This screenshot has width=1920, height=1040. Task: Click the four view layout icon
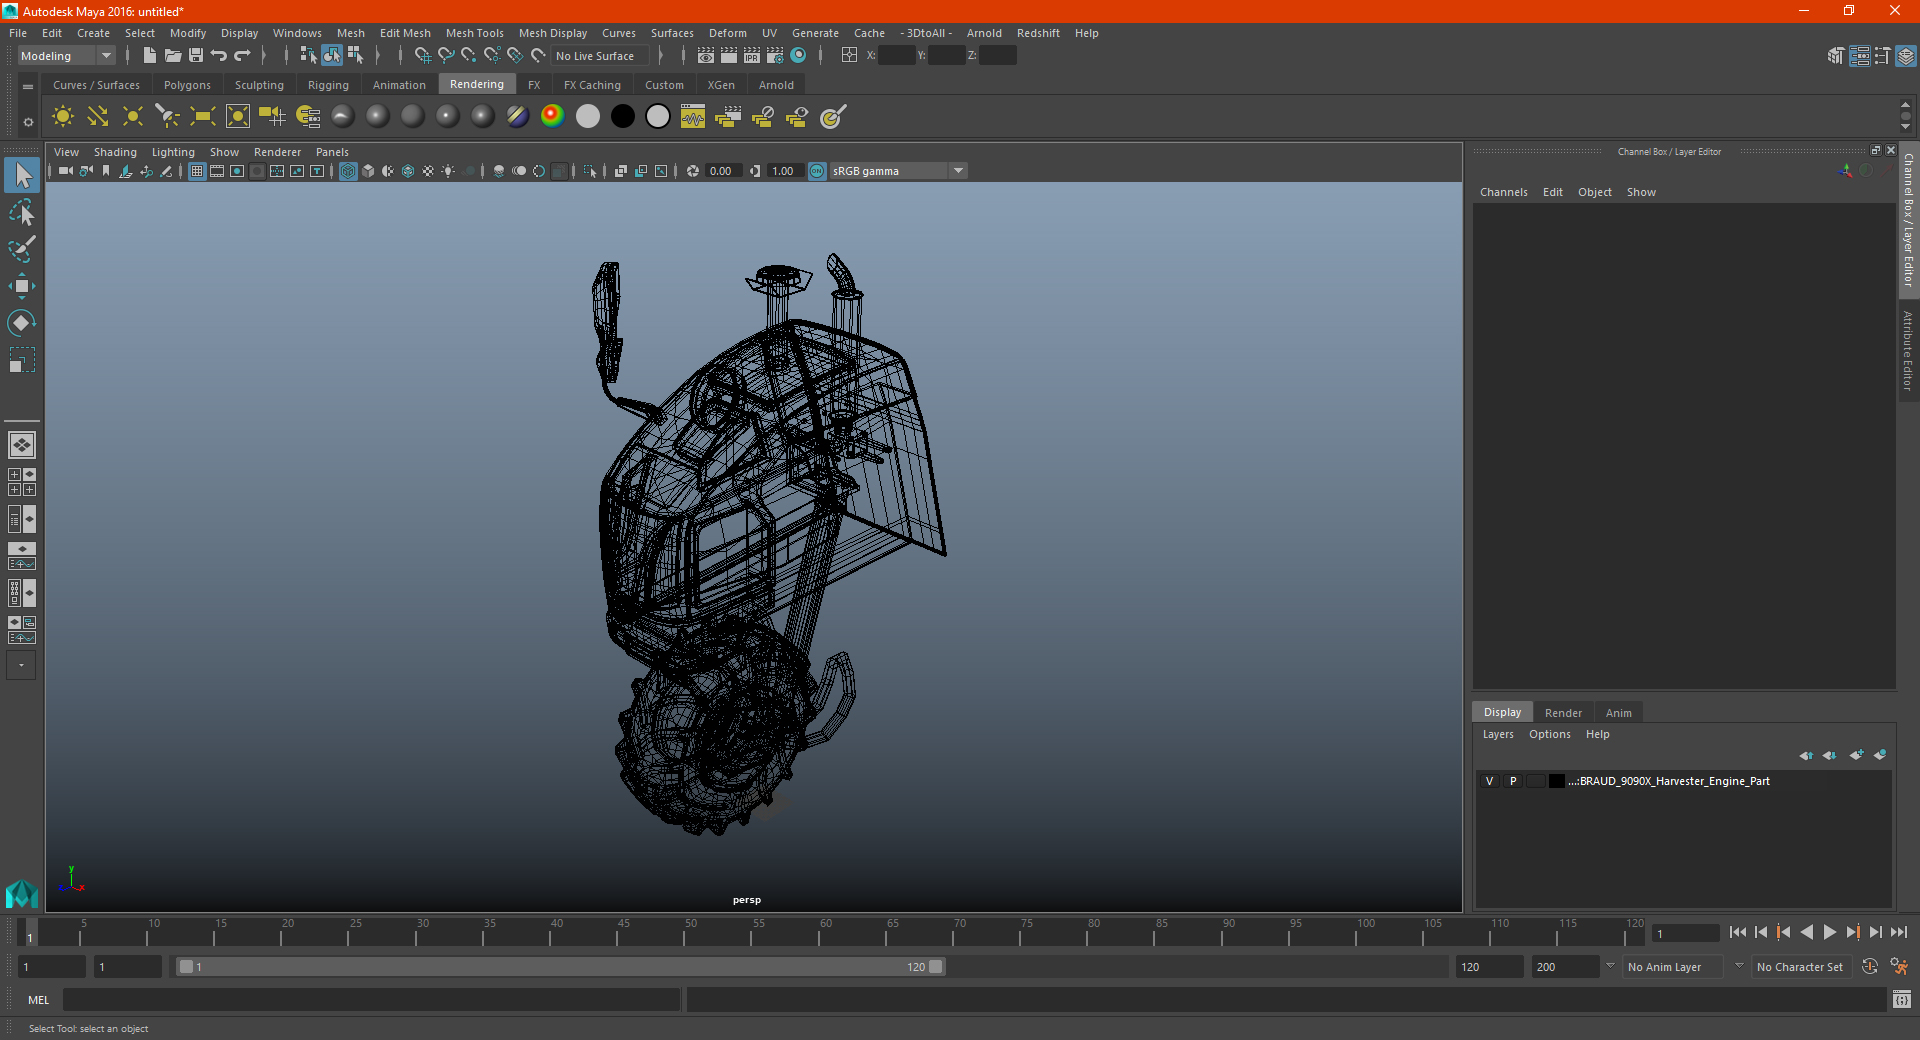22,482
